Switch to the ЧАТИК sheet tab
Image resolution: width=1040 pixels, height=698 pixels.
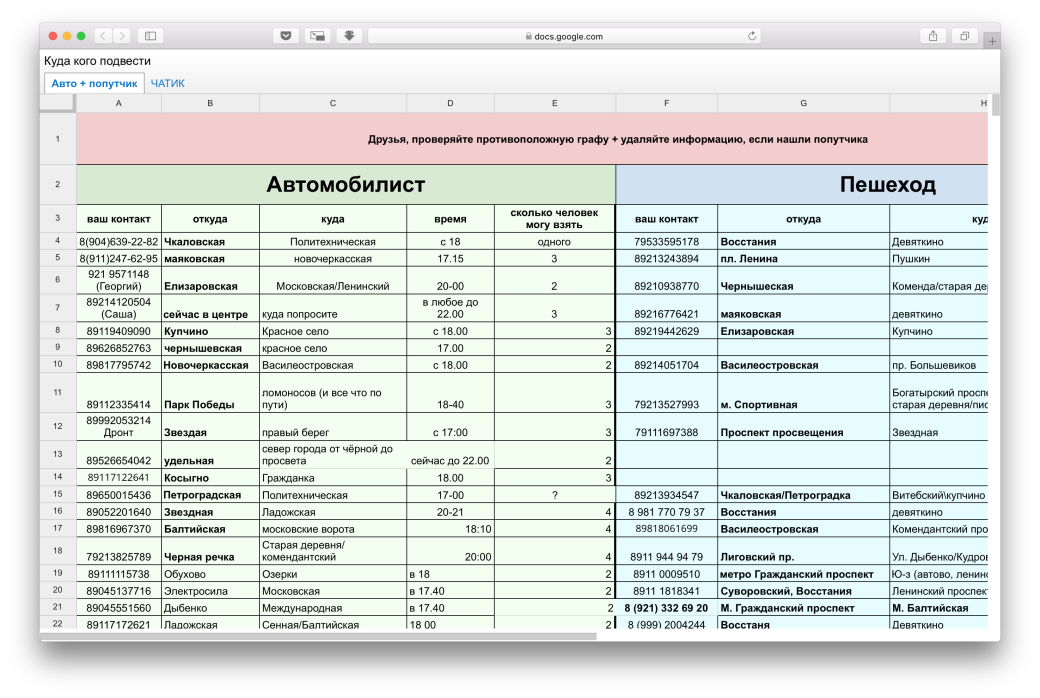[x=167, y=84]
